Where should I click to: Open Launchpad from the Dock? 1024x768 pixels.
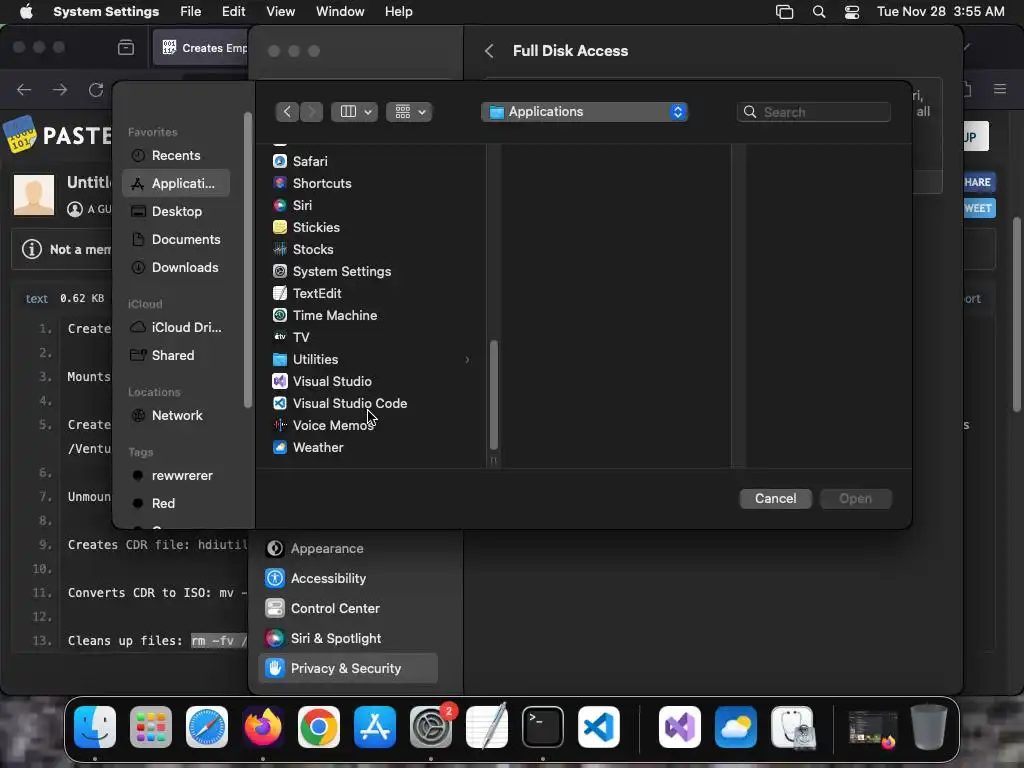[151, 727]
